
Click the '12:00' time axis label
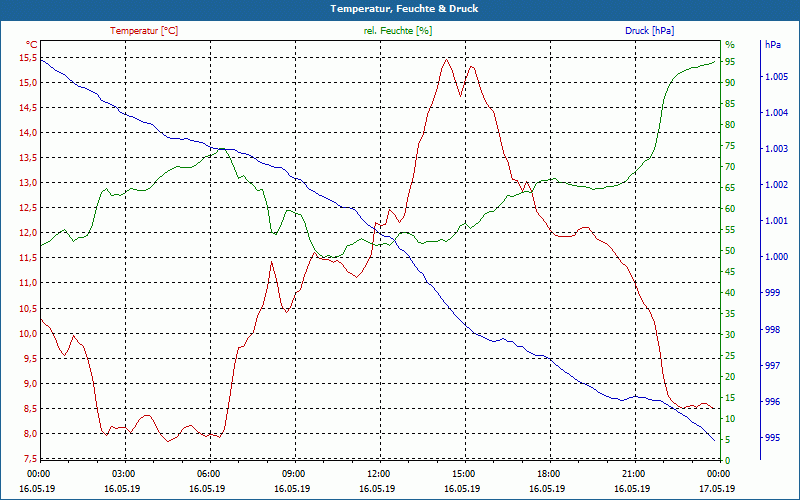378,473
